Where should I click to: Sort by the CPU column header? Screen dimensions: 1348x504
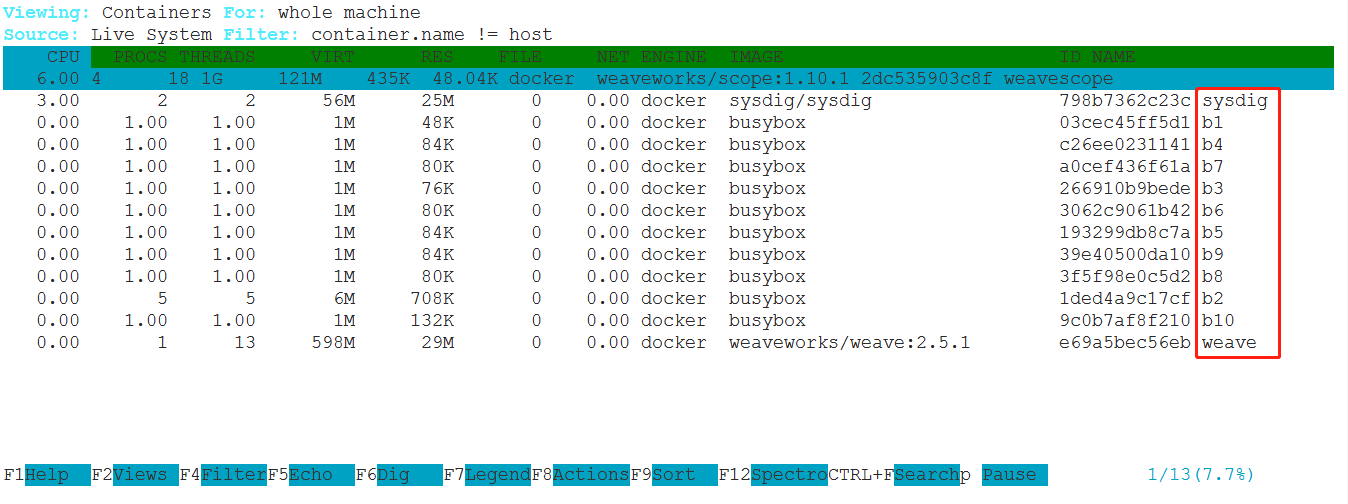click(62, 57)
